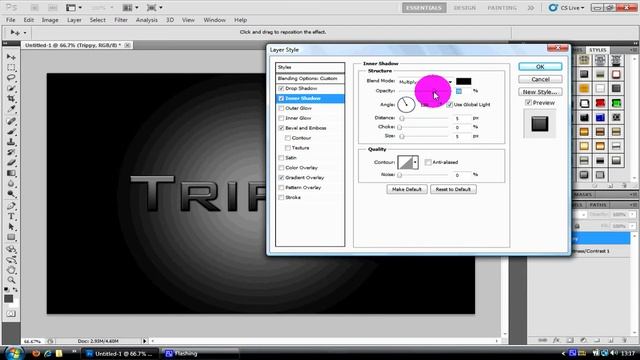Click the black shadow color swatch
This screenshot has width=640, height=360.
(464, 82)
